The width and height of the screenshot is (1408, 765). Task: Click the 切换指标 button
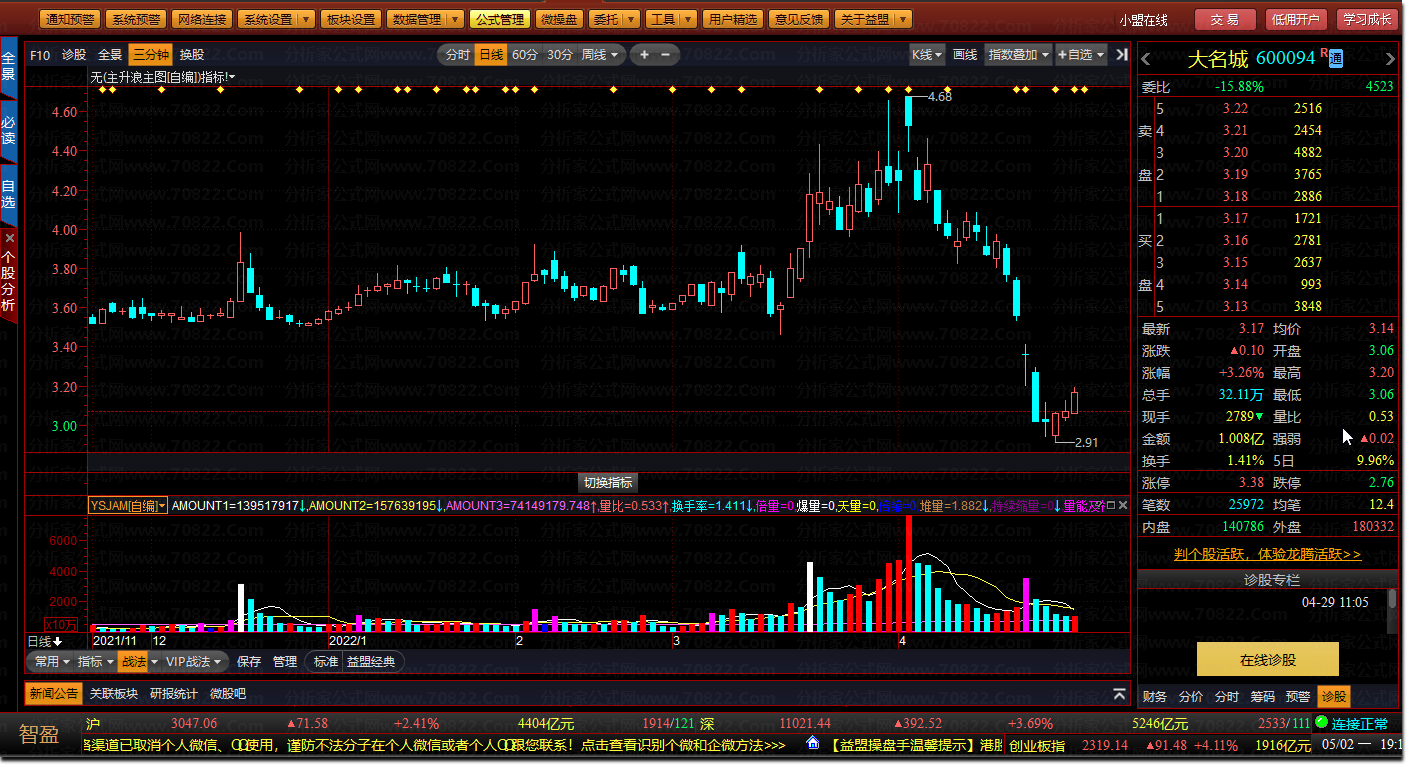(608, 483)
